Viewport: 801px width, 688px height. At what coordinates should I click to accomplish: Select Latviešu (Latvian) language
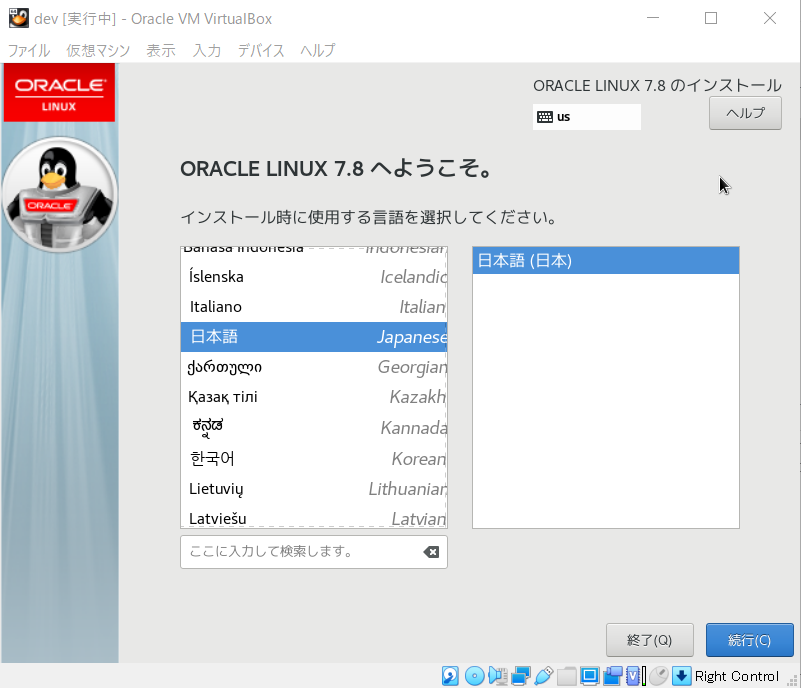(314, 516)
